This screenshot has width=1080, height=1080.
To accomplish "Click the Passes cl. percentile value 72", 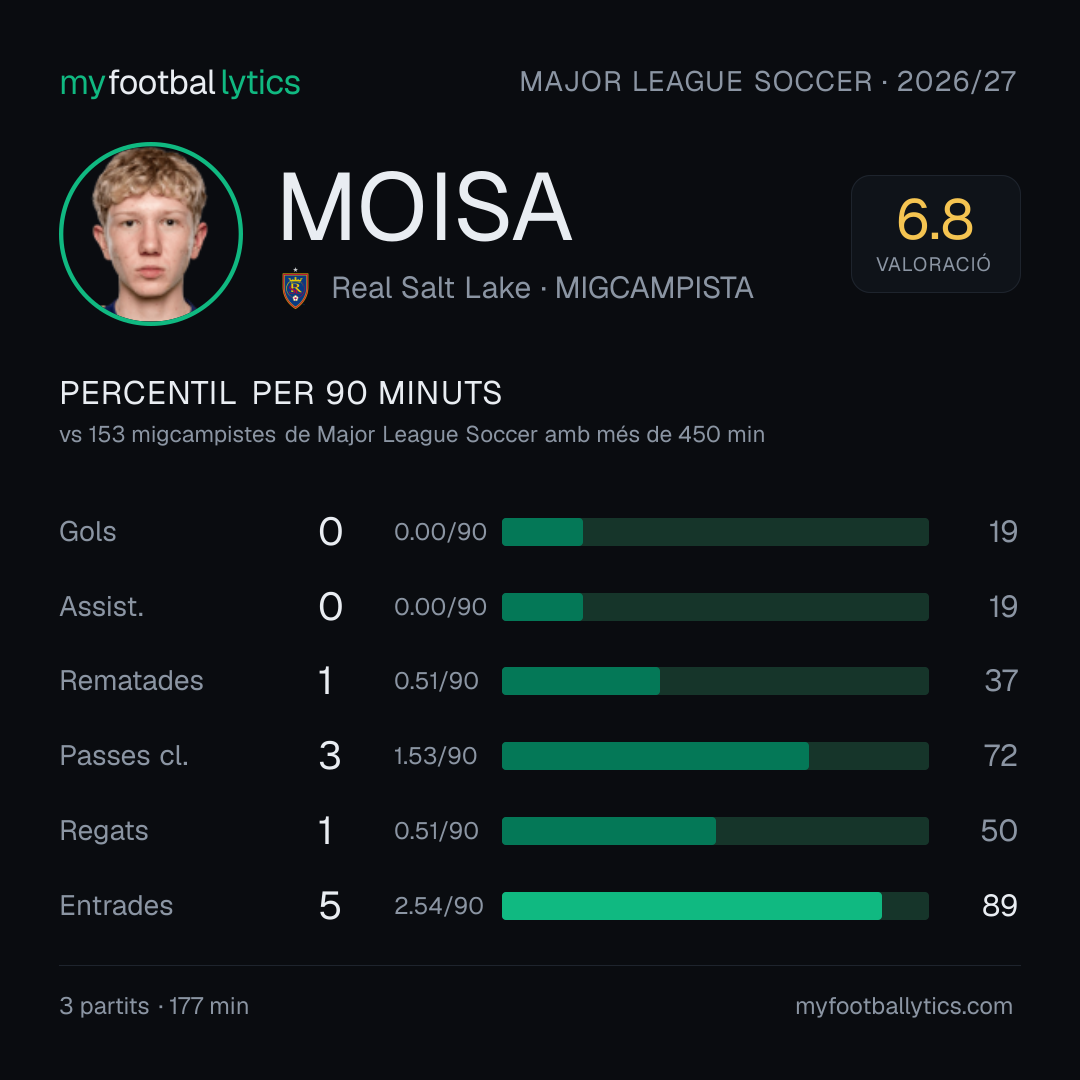I will pyautogui.click(x=1000, y=756).
